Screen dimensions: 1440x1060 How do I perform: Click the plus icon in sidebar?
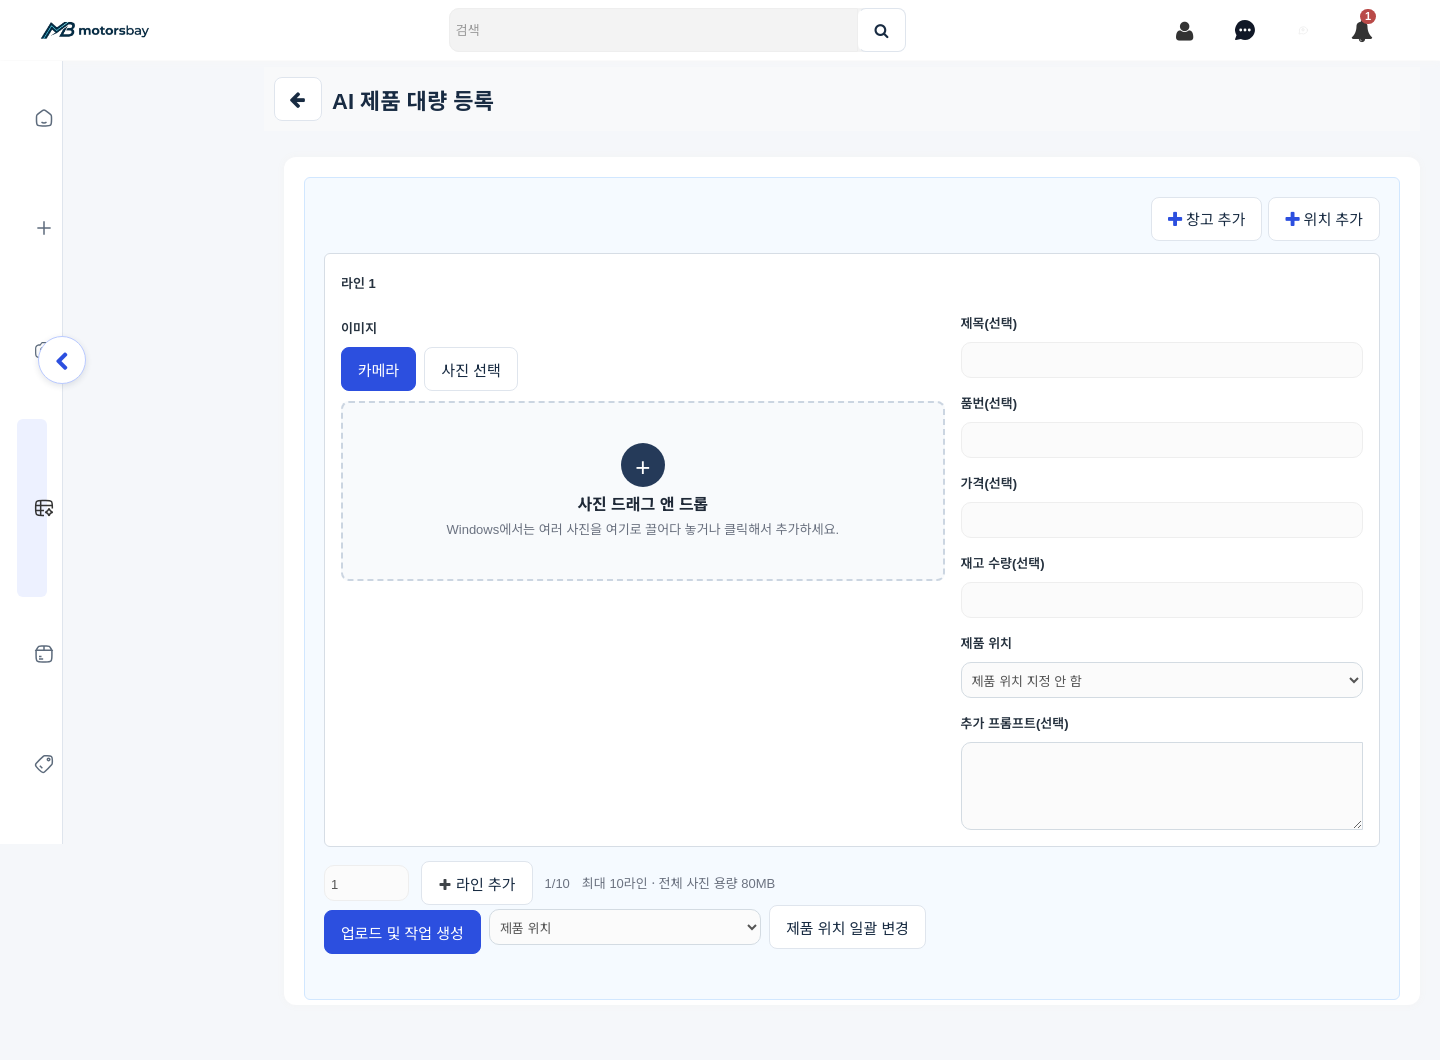tap(44, 228)
